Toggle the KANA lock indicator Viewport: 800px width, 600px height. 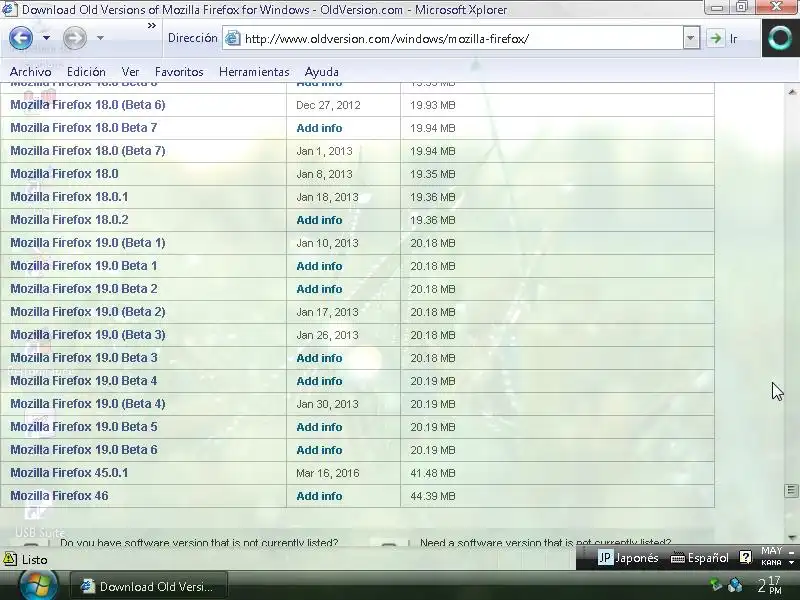(771, 562)
